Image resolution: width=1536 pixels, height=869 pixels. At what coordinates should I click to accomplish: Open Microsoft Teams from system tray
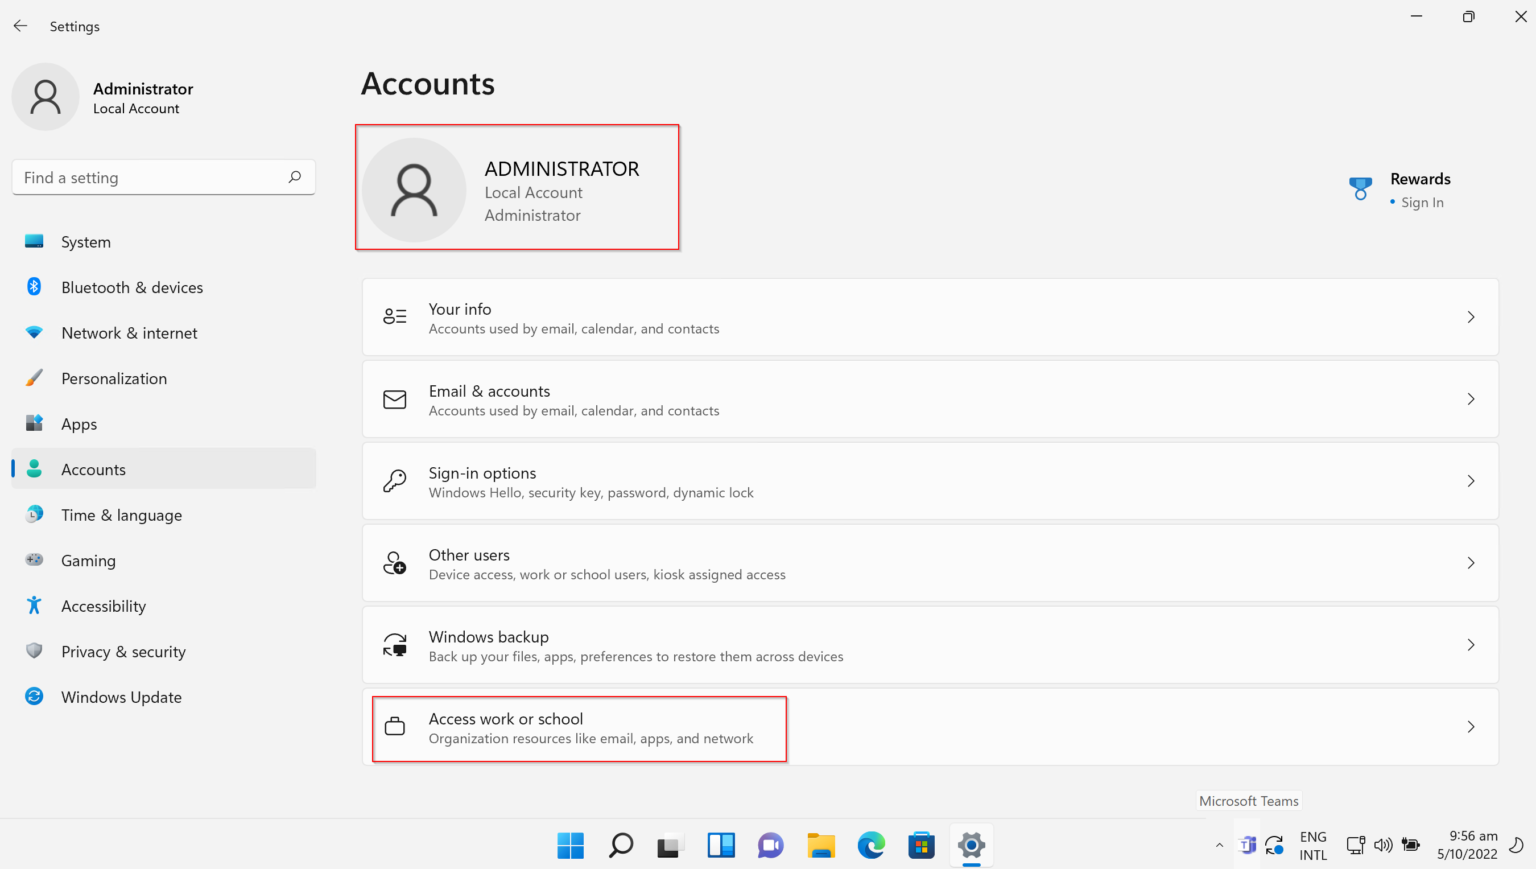click(1247, 845)
